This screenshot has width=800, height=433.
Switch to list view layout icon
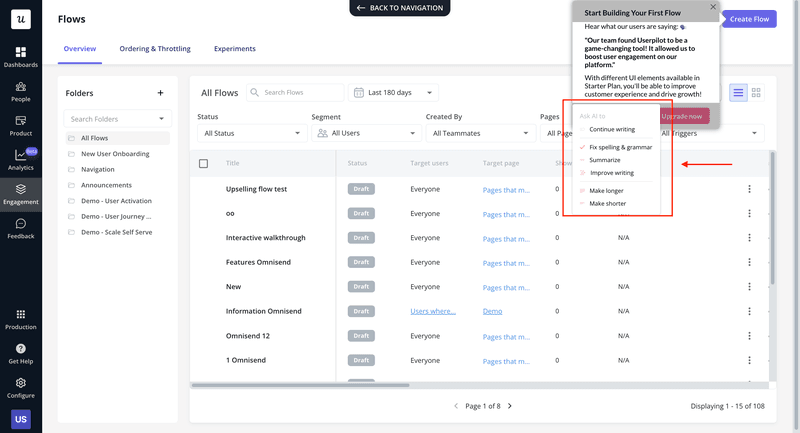click(738, 93)
